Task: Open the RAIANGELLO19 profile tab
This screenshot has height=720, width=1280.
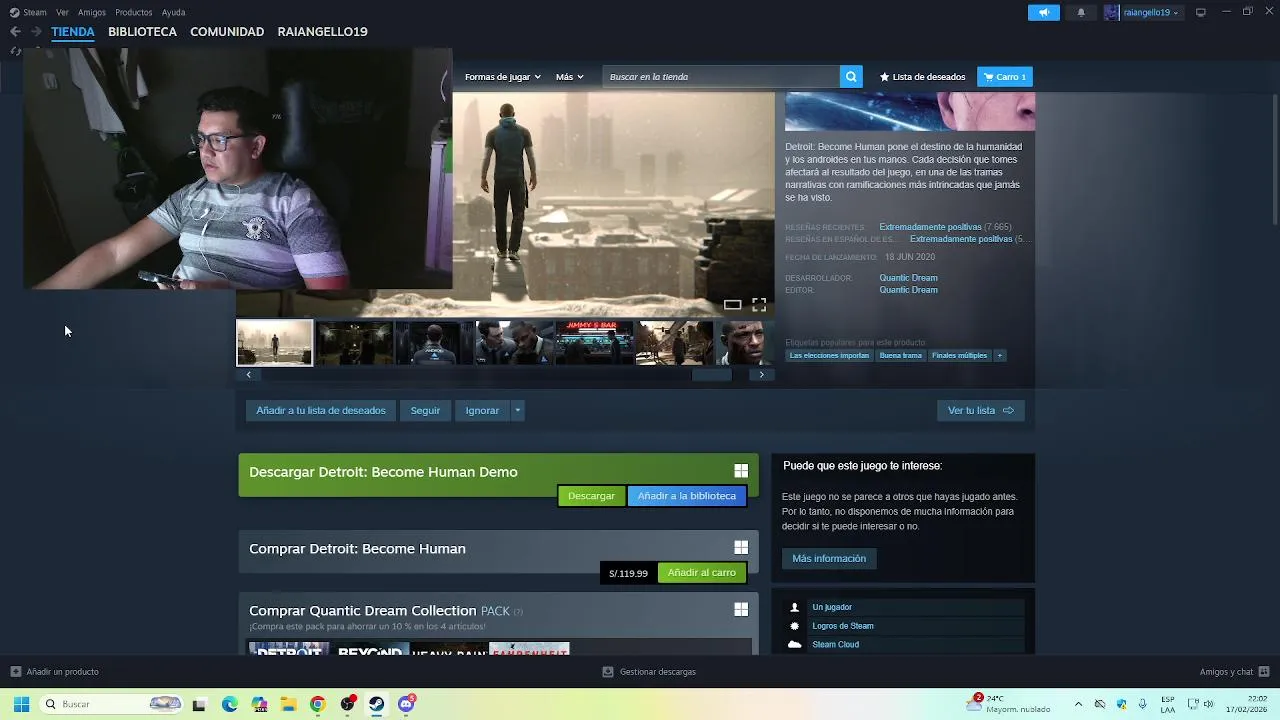Action: tap(322, 32)
